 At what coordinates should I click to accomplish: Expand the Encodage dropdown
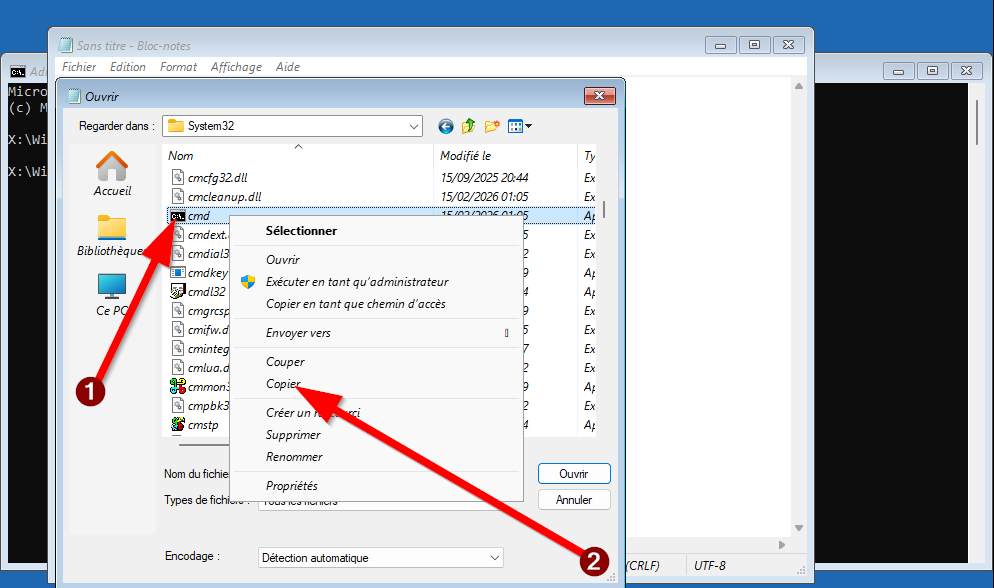tap(495, 558)
